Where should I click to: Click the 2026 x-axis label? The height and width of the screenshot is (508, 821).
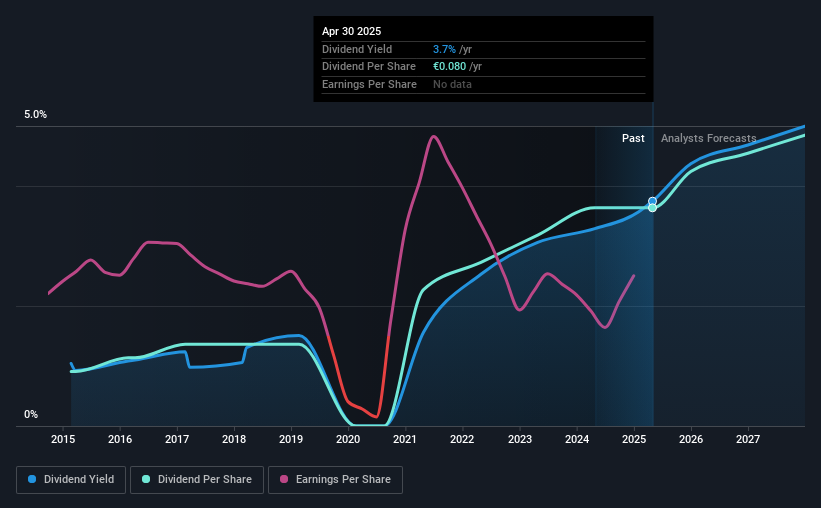click(691, 439)
